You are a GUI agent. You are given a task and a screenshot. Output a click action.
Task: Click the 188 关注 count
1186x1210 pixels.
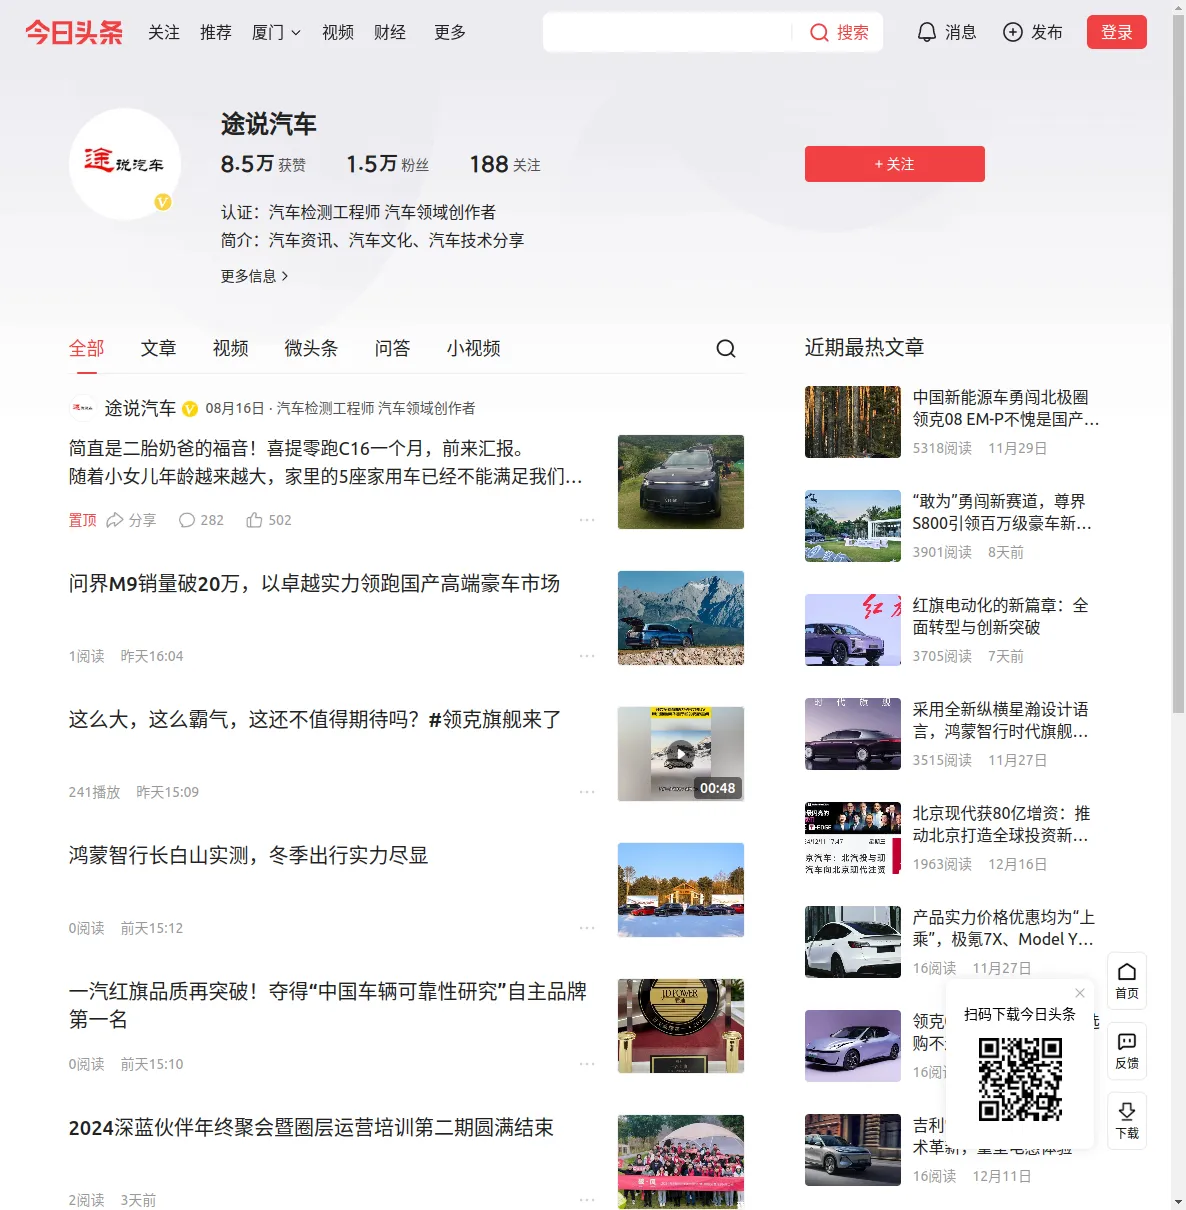click(505, 164)
